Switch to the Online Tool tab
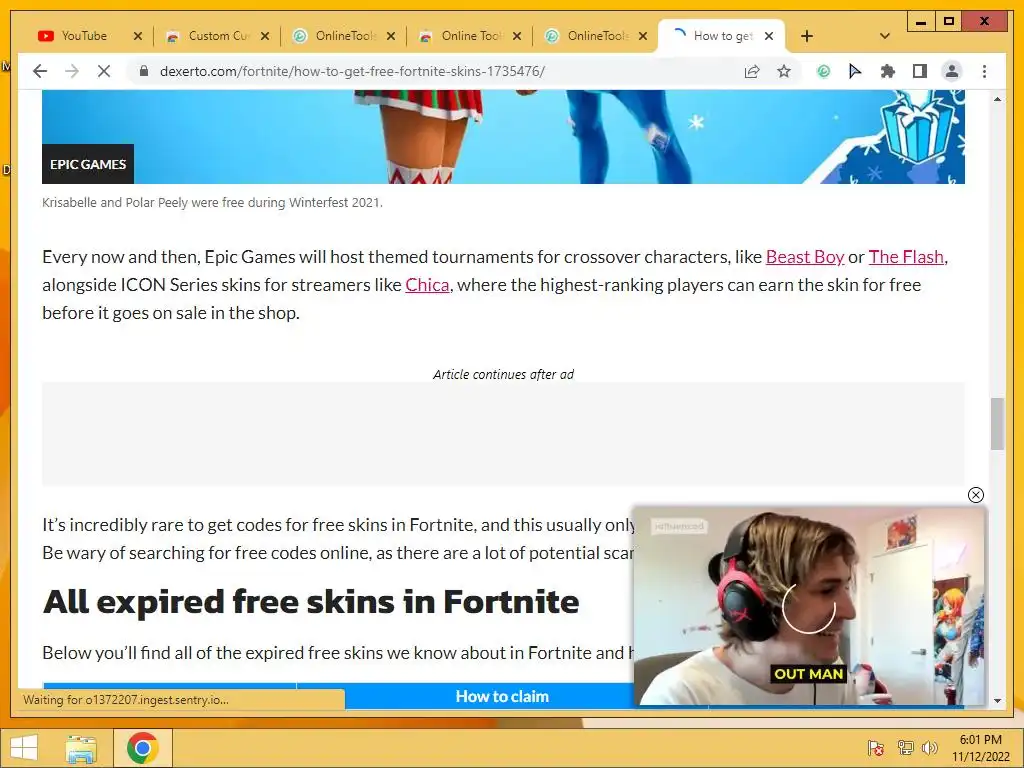The image size is (1024, 768). [x=470, y=36]
